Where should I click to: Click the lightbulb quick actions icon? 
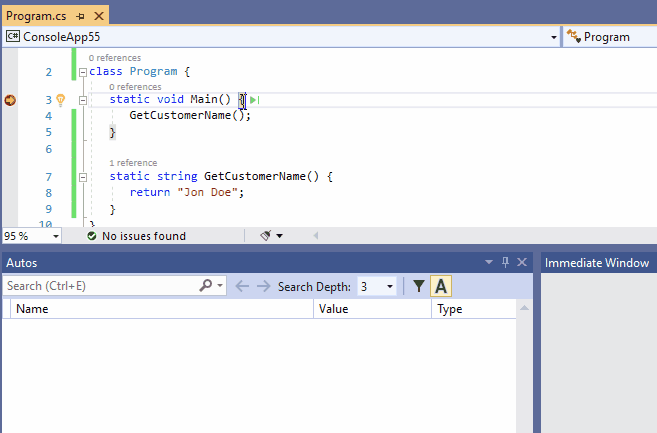coord(60,100)
